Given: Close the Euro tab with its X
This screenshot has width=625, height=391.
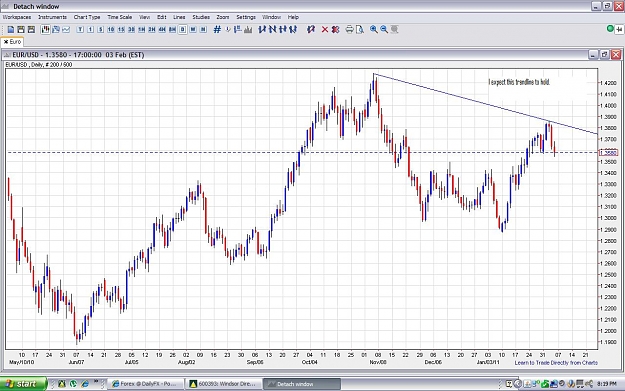Looking at the screenshot, I should click(6, 42).
